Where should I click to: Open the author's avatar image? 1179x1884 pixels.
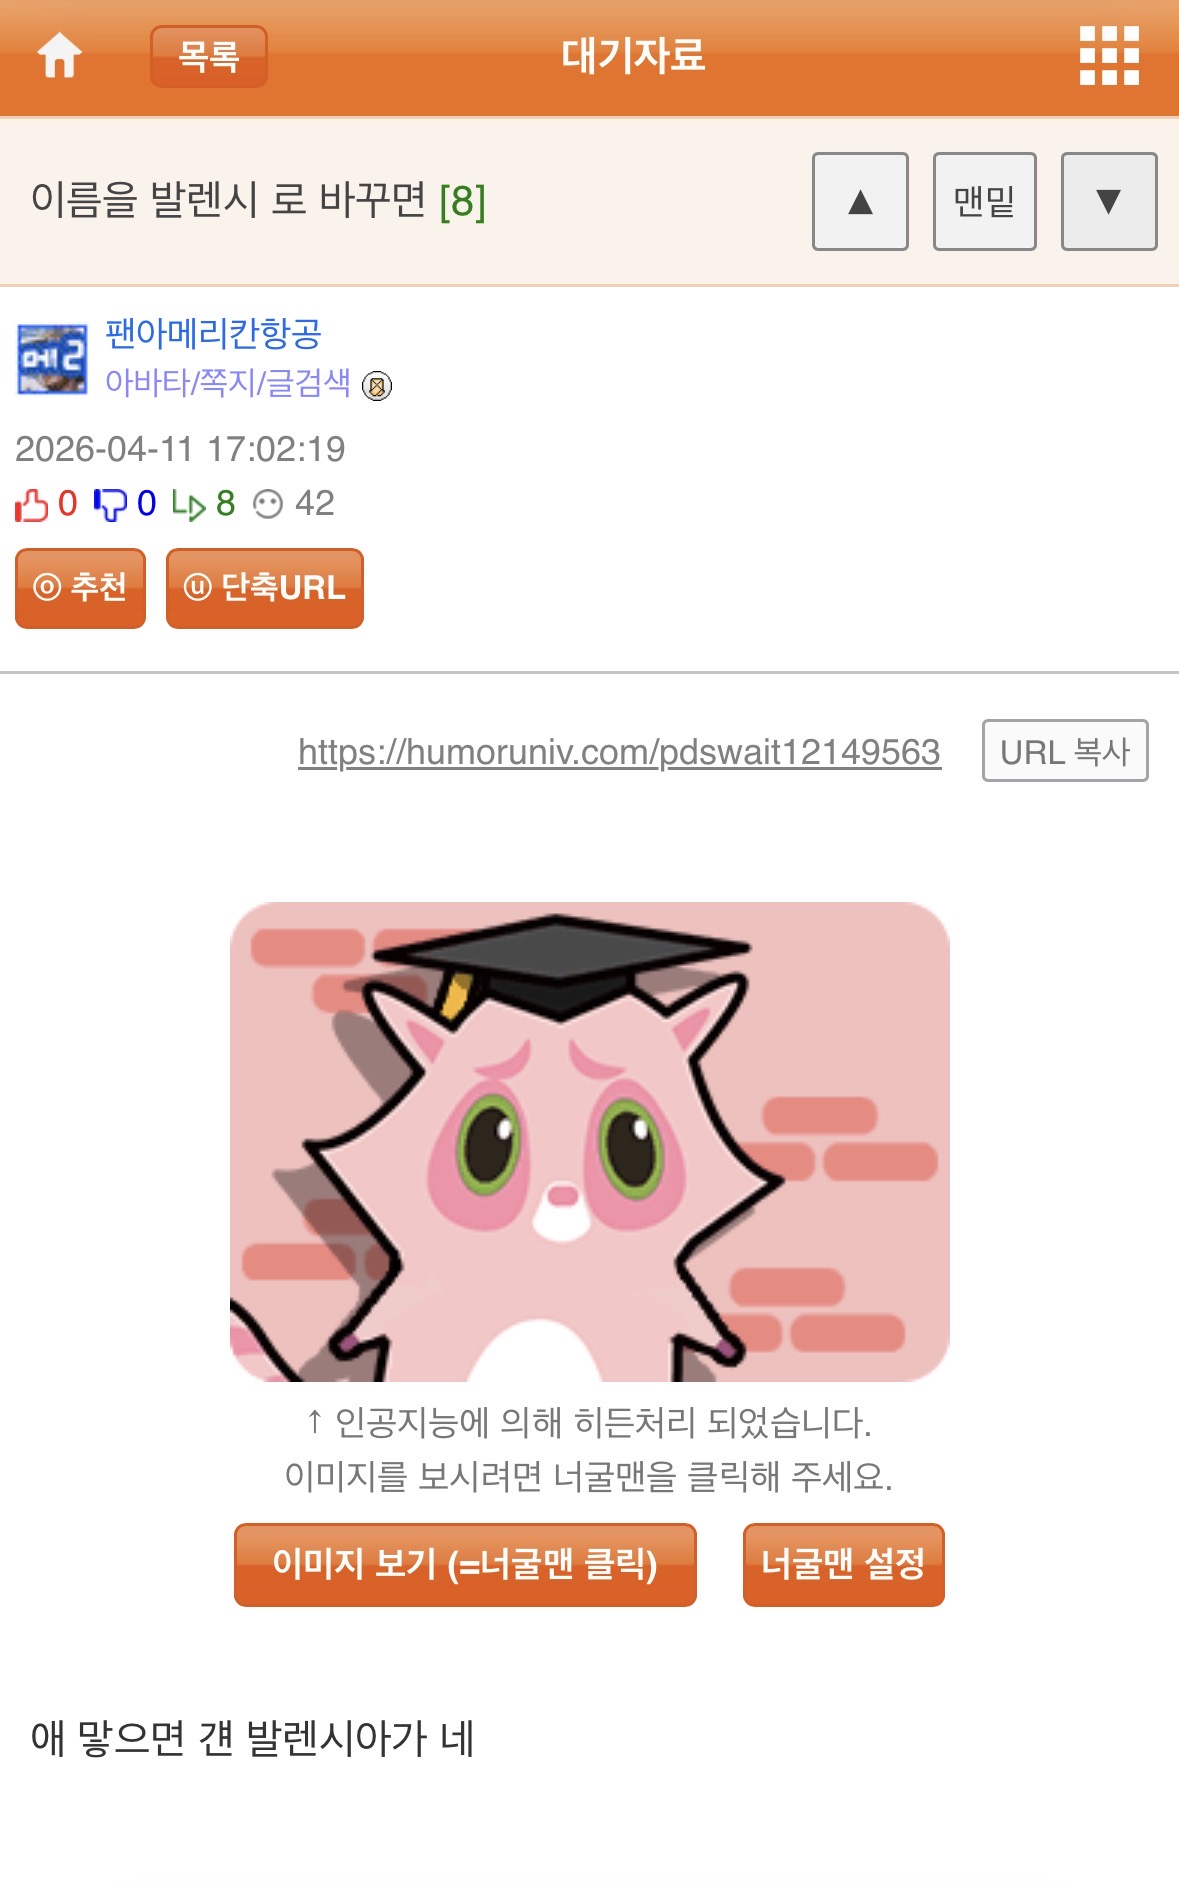click(52, 359)
